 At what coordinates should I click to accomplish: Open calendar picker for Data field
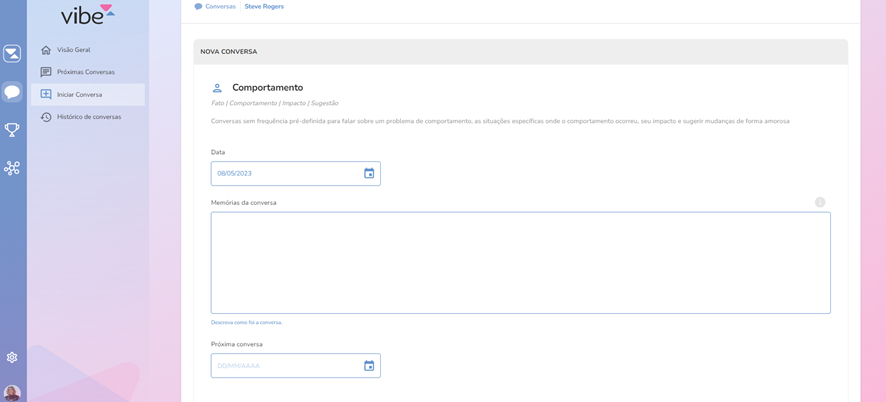click(x=369, y=174)
